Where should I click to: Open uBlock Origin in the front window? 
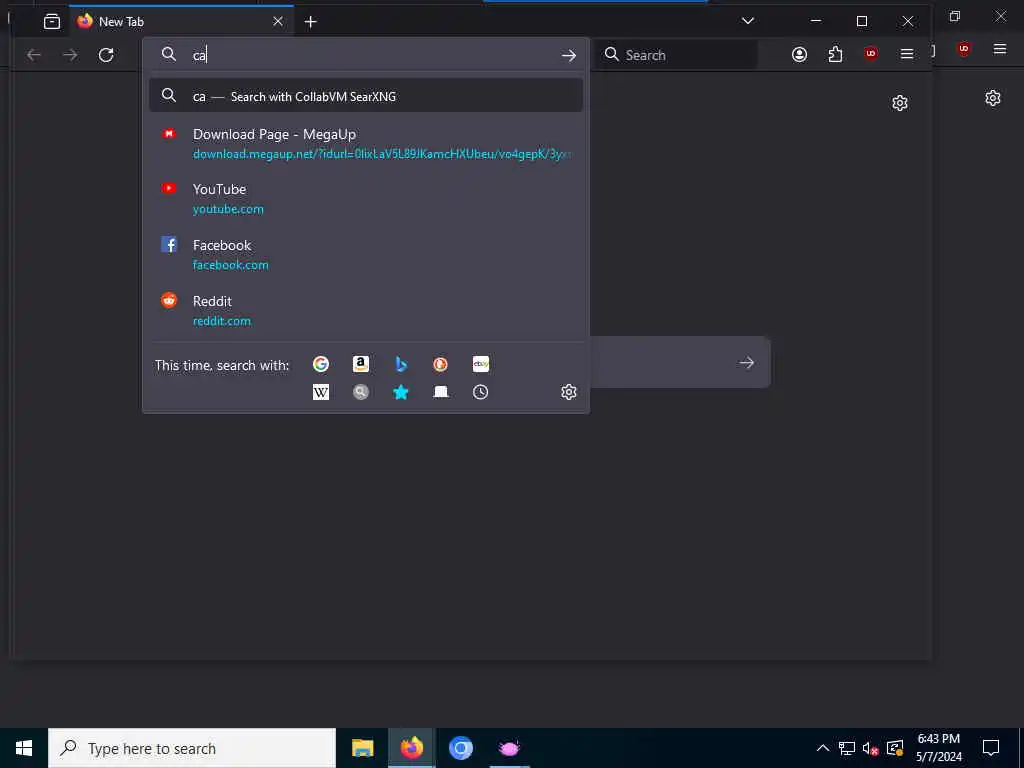pyautogui.click(x=871, y=55)
